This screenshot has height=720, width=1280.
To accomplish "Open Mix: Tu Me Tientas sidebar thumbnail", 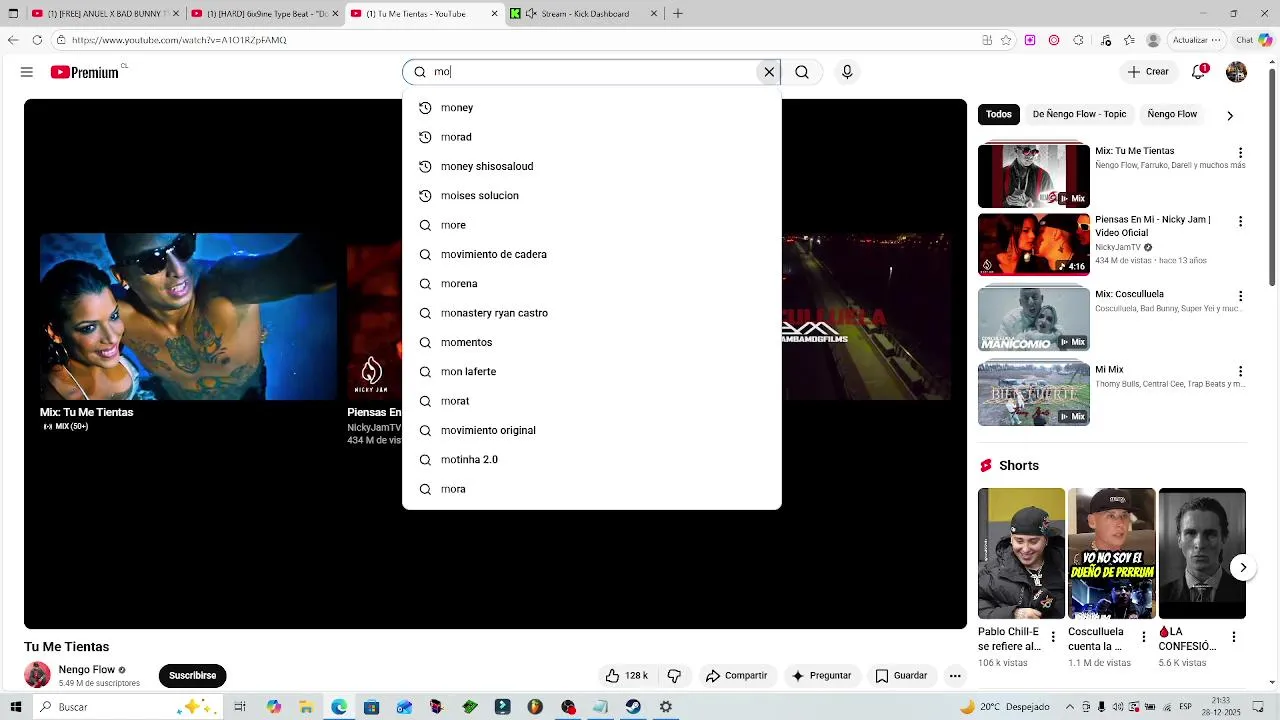I will (1034, 175).
